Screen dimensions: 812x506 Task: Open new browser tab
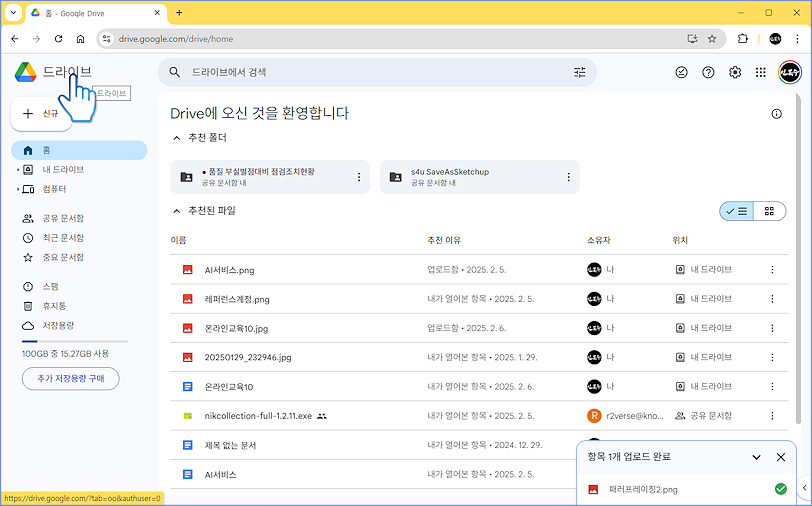click(x=179, y=13)
